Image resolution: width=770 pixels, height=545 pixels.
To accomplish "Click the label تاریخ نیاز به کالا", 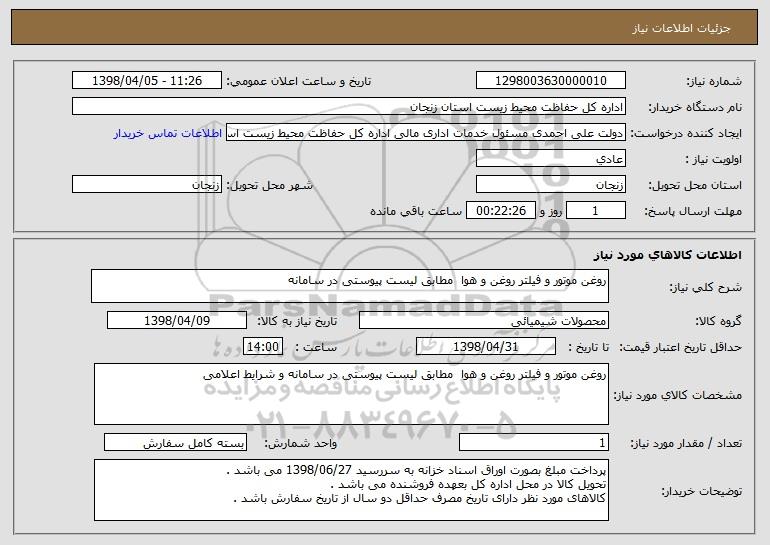I will tap(297, 321).
